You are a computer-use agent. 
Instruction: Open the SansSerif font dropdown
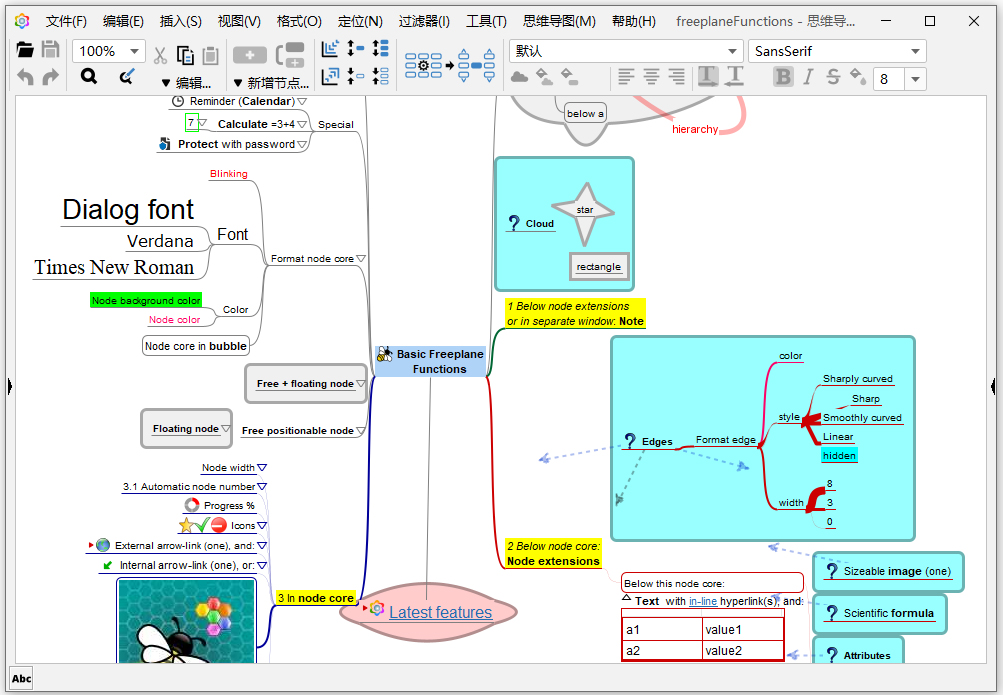click(914, 52)
